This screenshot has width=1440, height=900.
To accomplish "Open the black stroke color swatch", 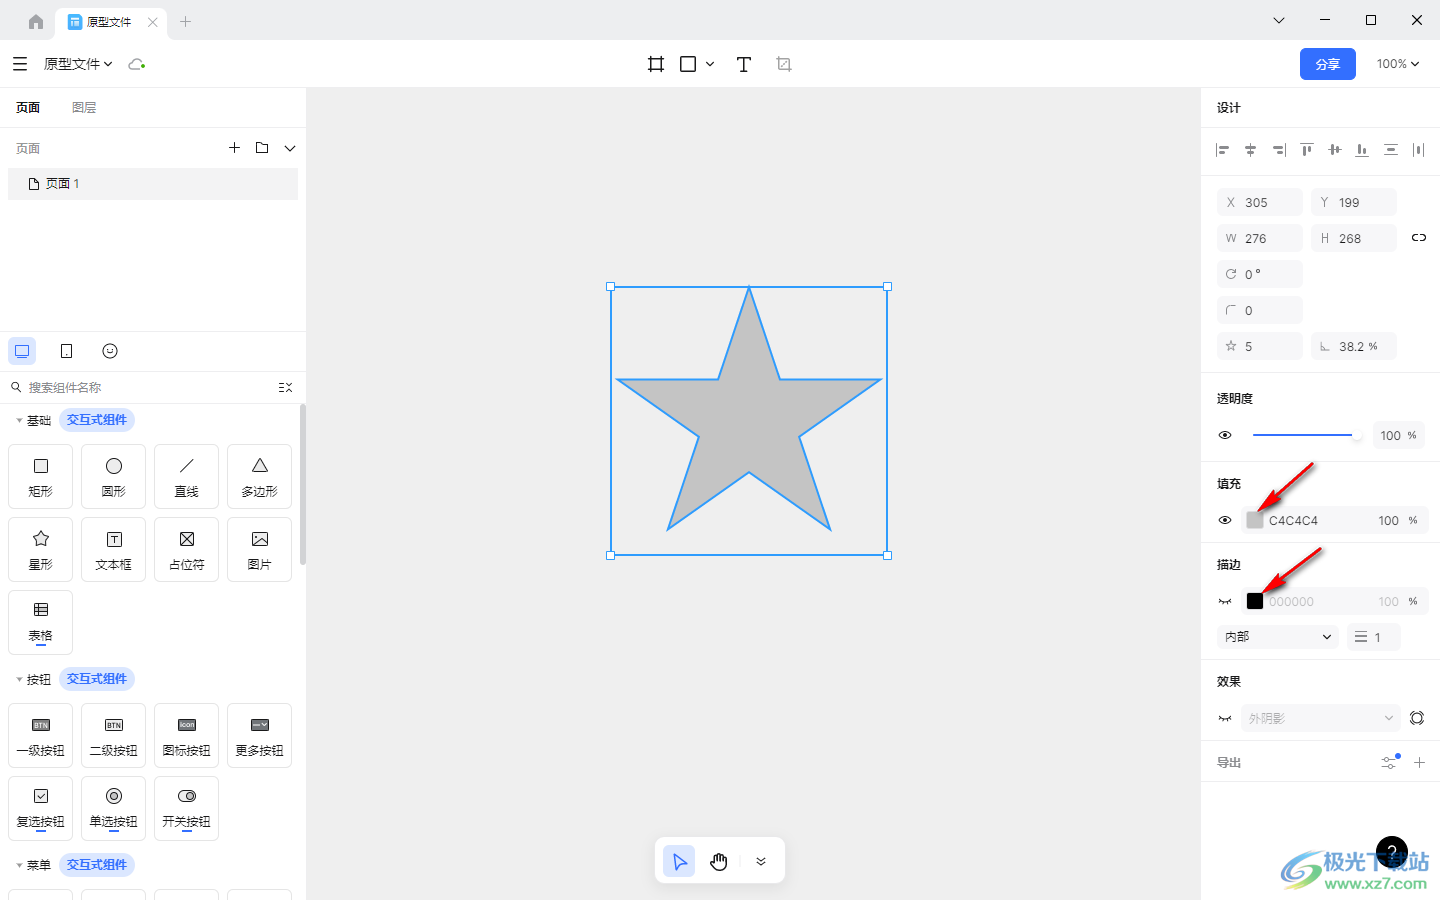I will (1255, 601).
